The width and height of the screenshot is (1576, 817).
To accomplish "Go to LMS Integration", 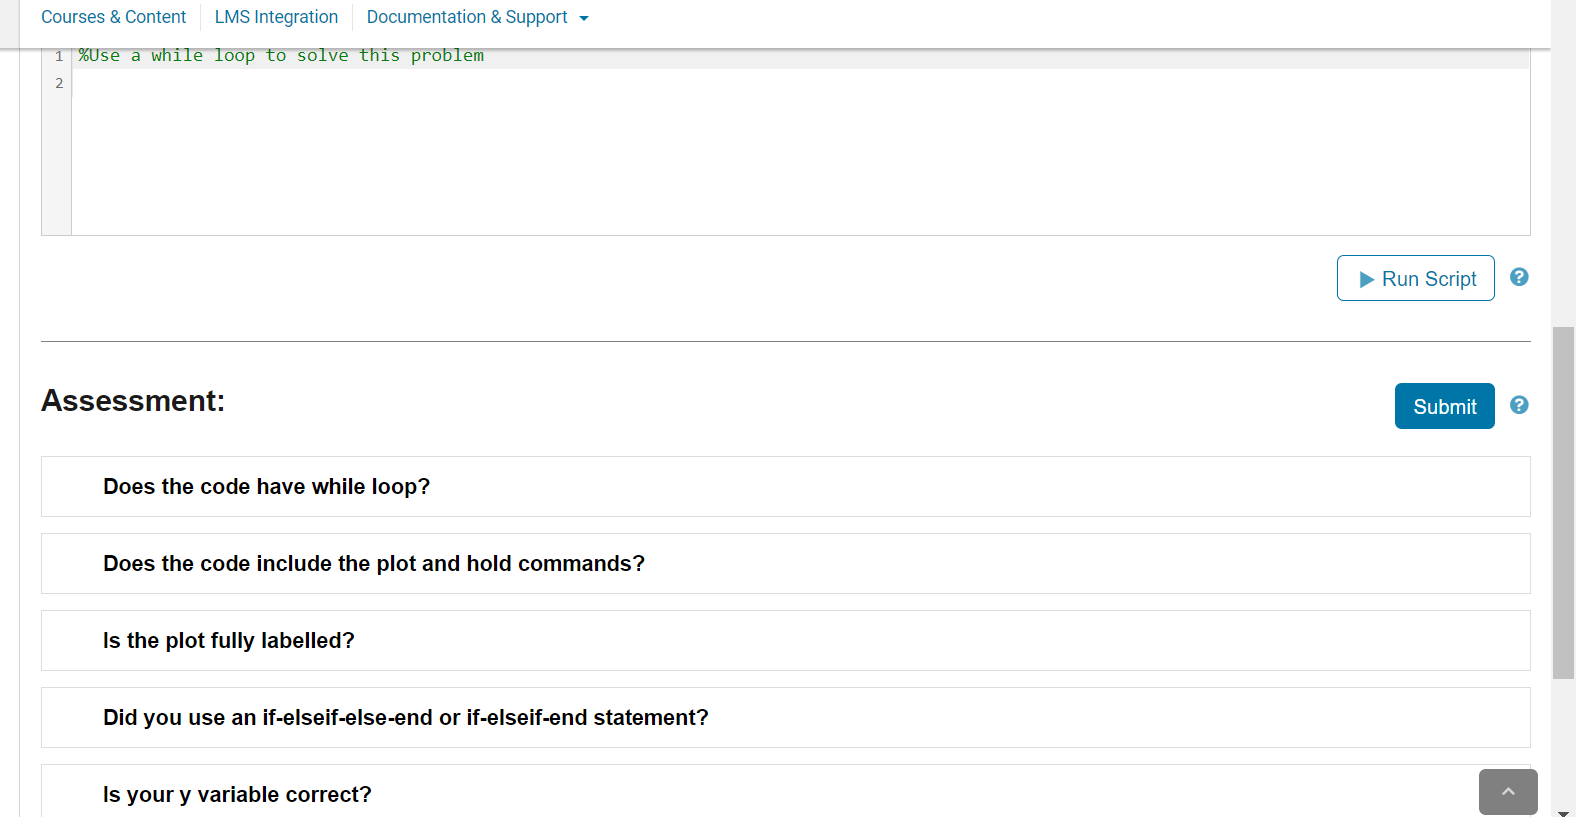I will coord(276,17).
